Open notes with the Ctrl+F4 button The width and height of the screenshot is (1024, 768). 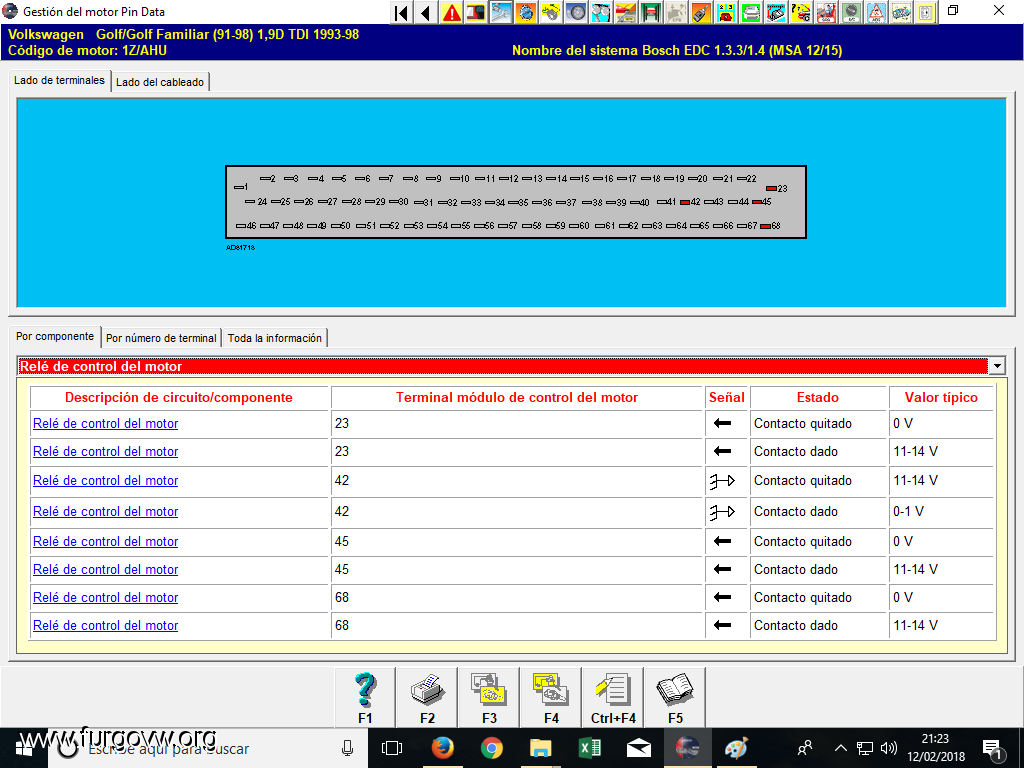pyautogui.click(x=613, y=697)
